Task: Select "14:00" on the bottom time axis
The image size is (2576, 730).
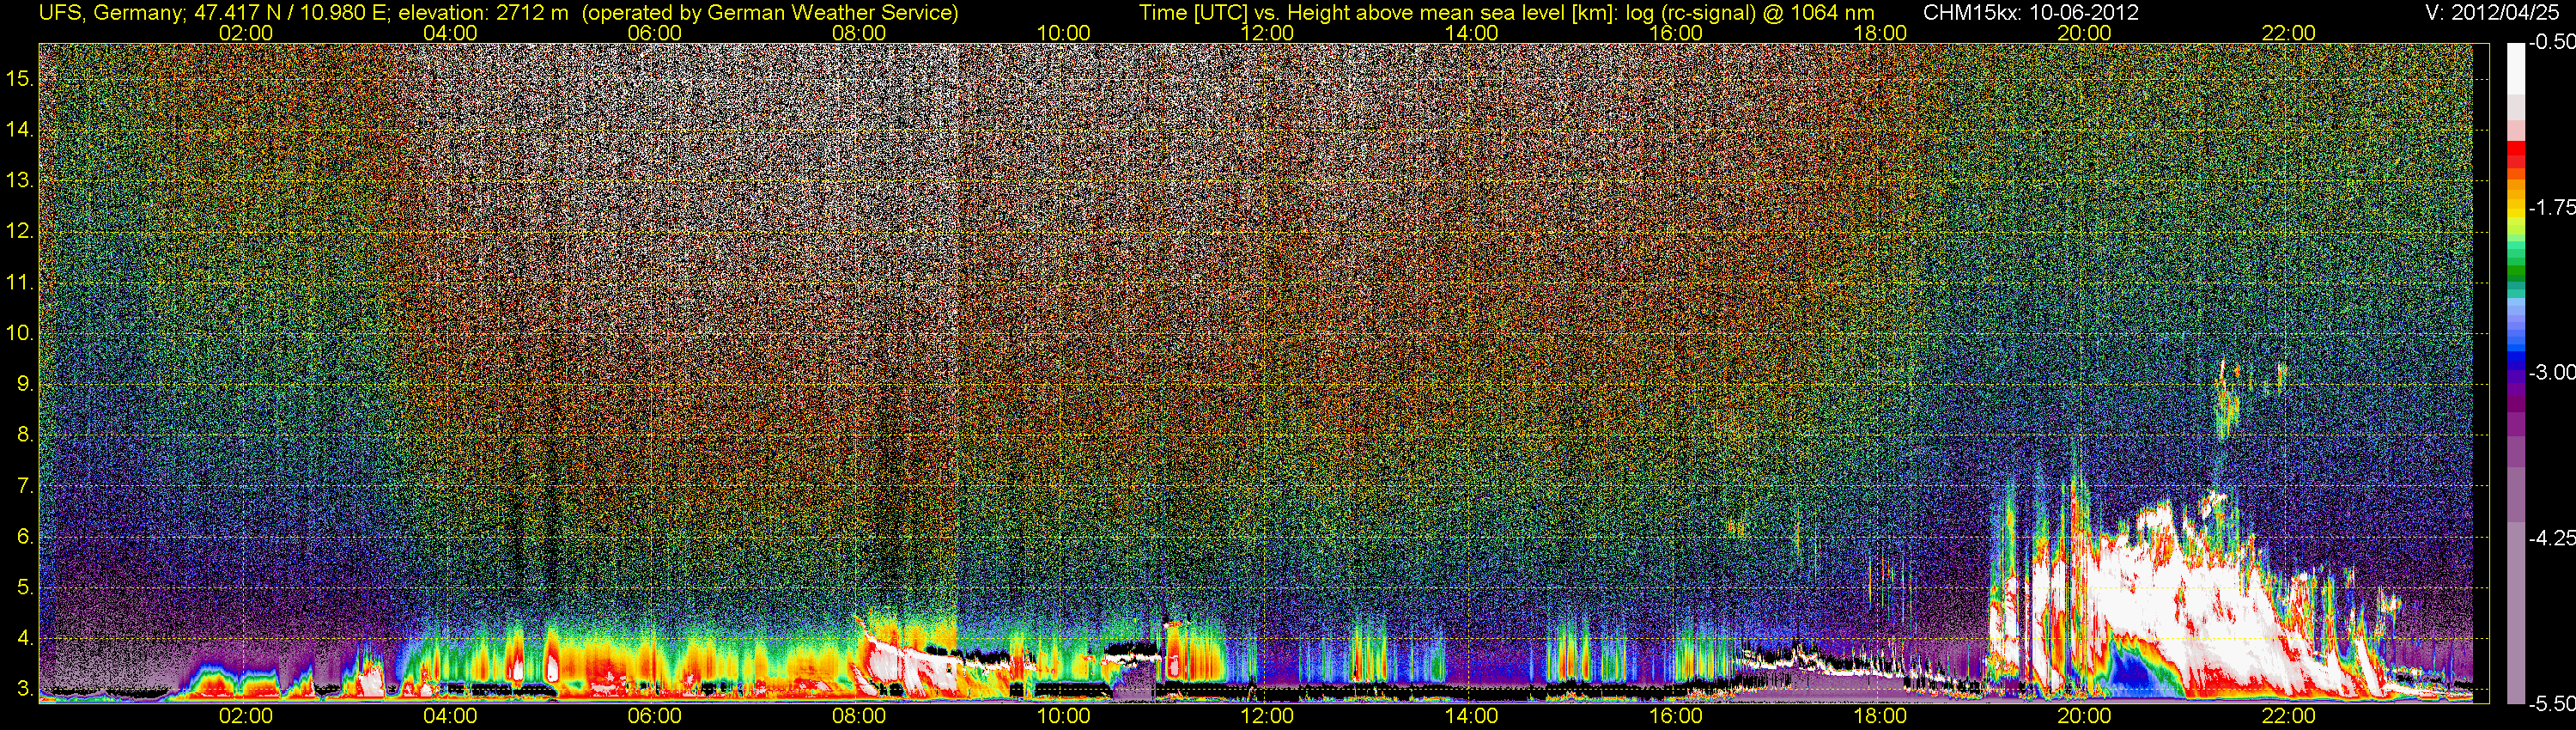Action: [1472, 716]
